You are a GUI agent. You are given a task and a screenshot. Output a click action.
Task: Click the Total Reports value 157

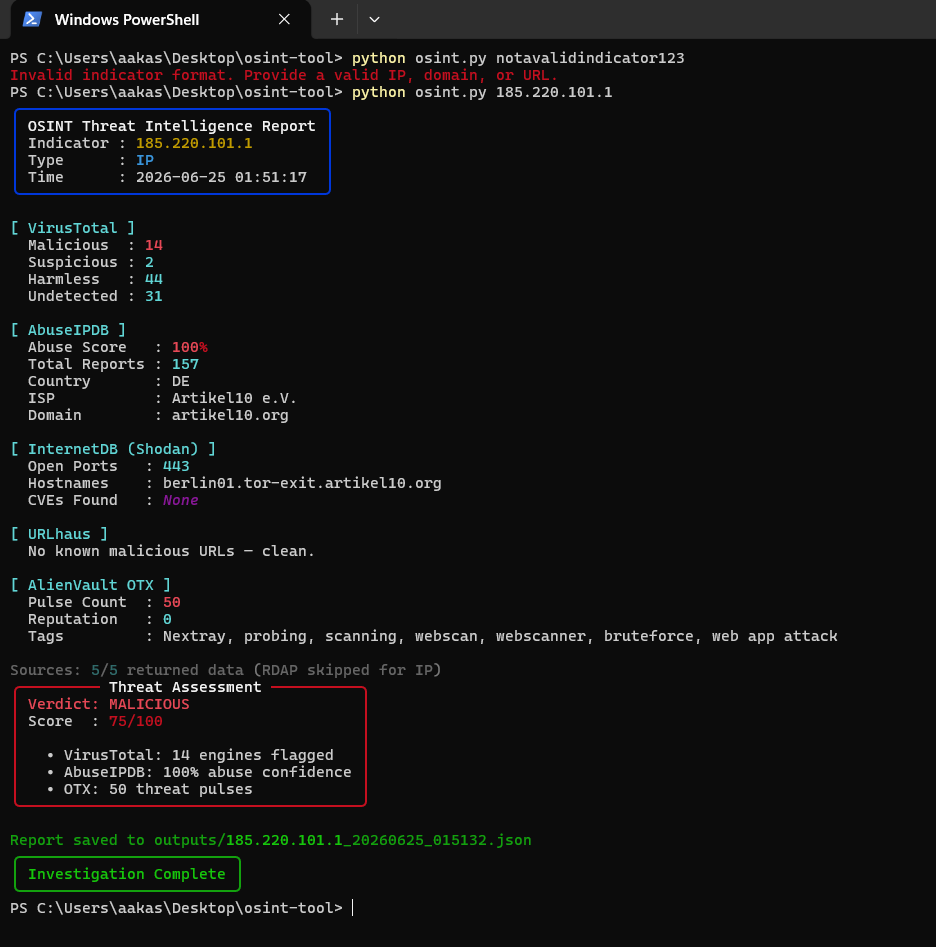tap(185, 364)
